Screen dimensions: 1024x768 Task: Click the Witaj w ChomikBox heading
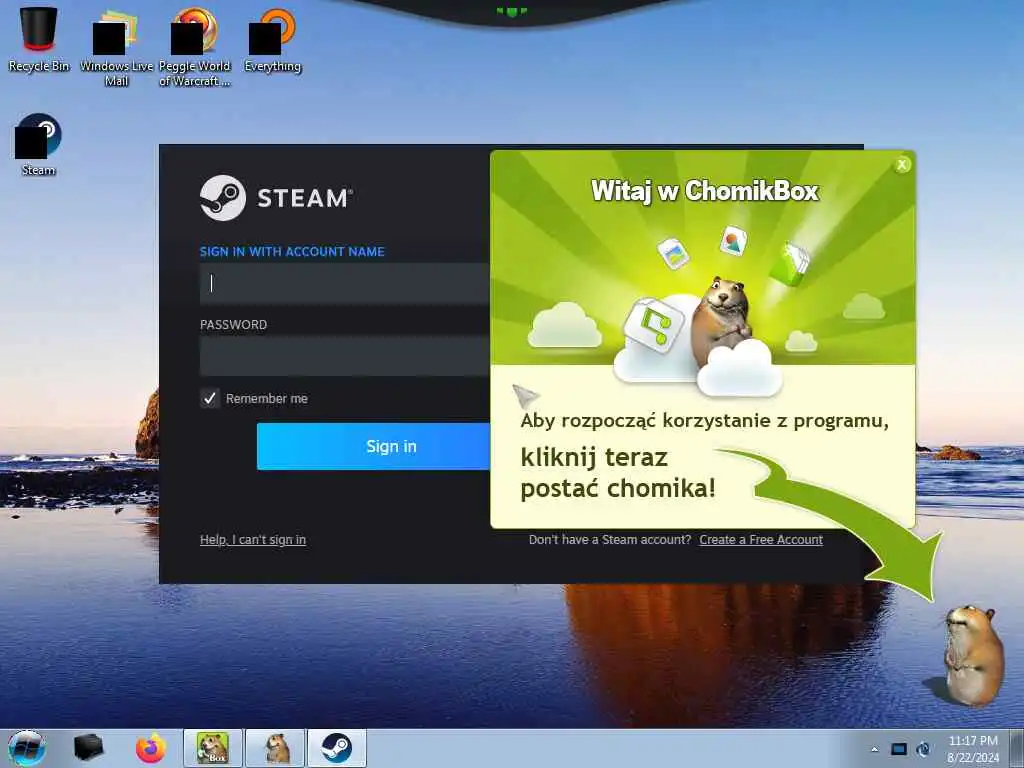coord(705,191)
